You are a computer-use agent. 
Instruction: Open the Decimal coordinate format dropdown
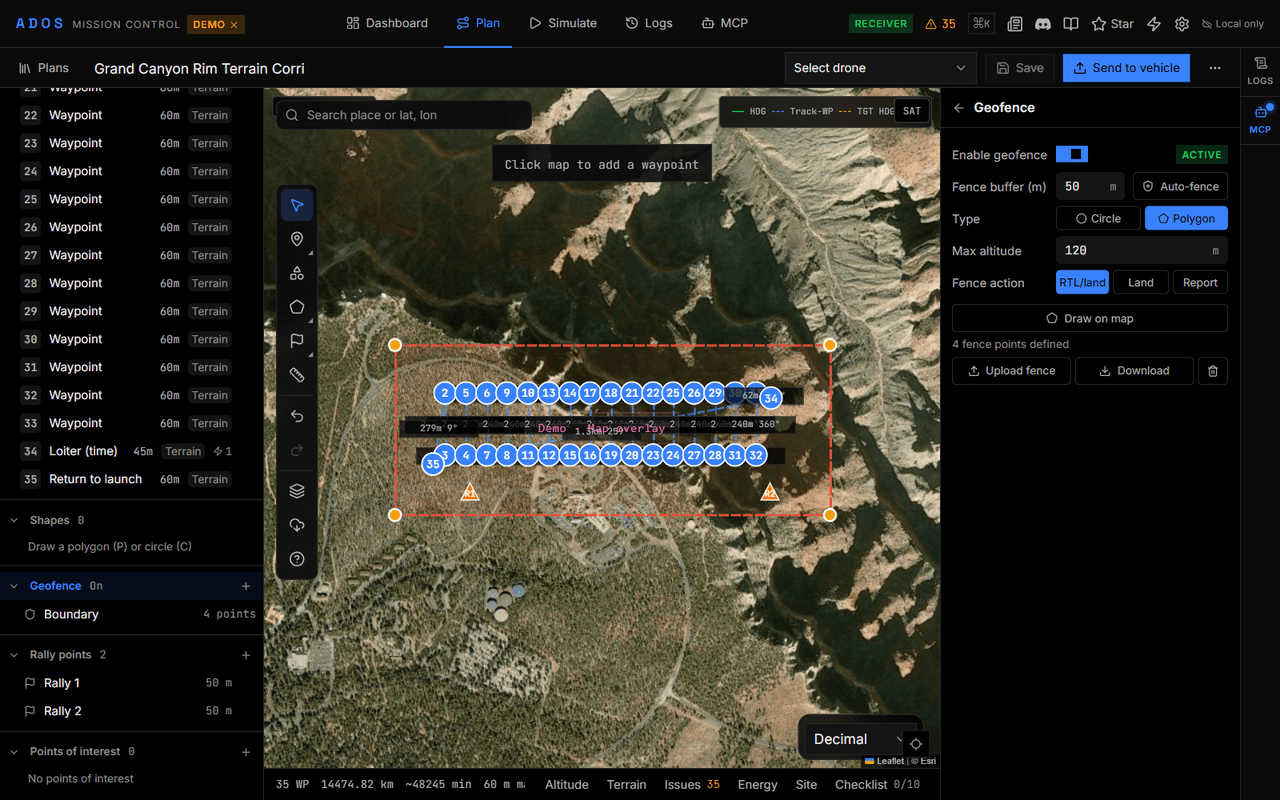coord(859,740)
